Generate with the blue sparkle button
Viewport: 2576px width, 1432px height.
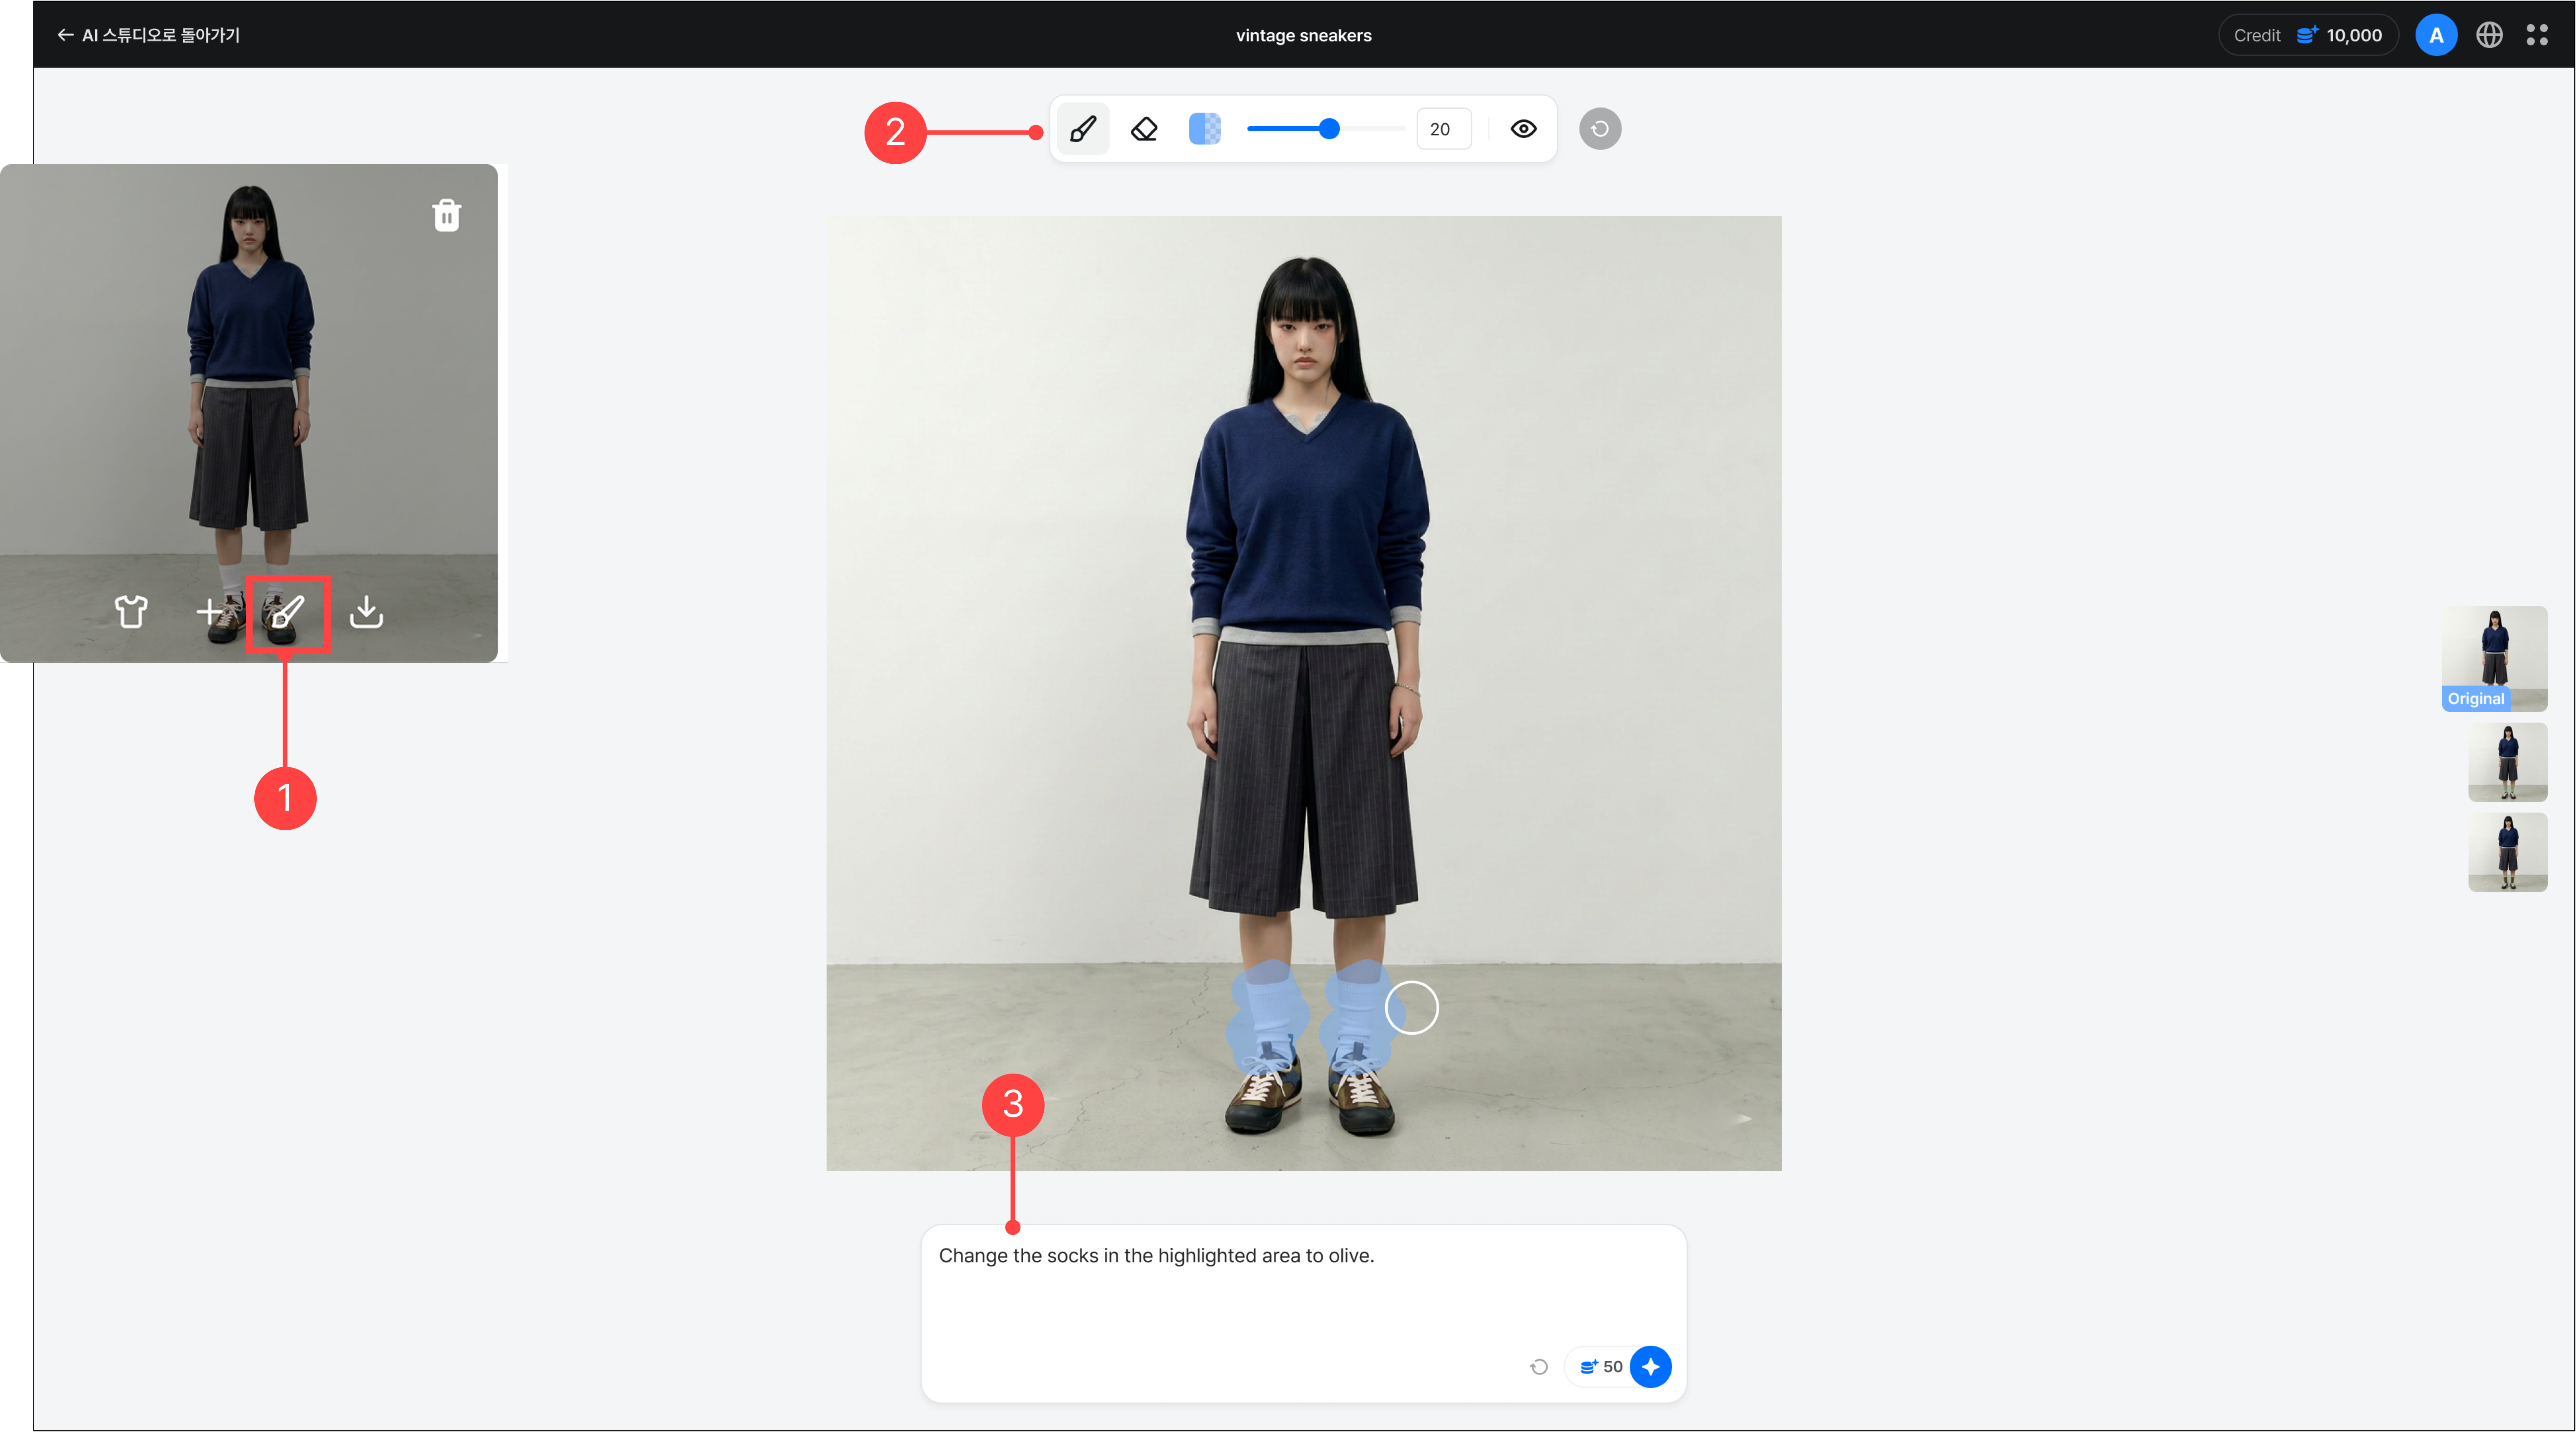(1650, 1367)
